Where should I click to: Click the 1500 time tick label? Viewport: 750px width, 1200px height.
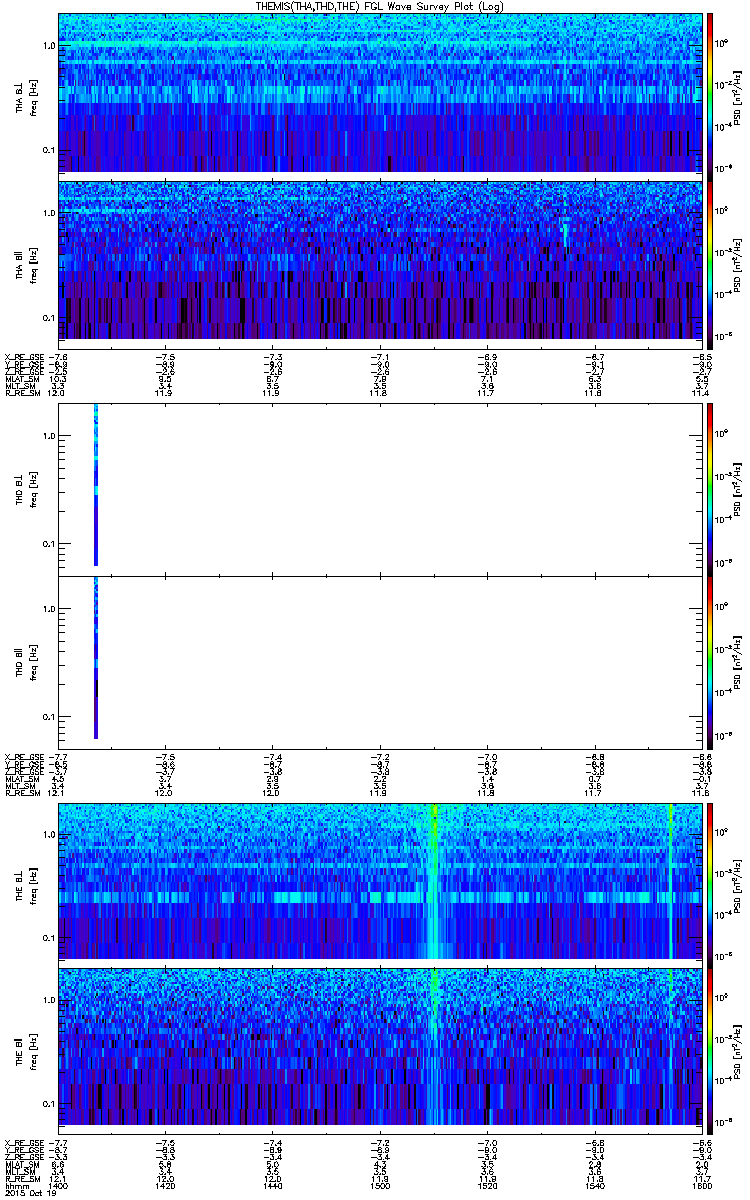[x=381, y=1186]
